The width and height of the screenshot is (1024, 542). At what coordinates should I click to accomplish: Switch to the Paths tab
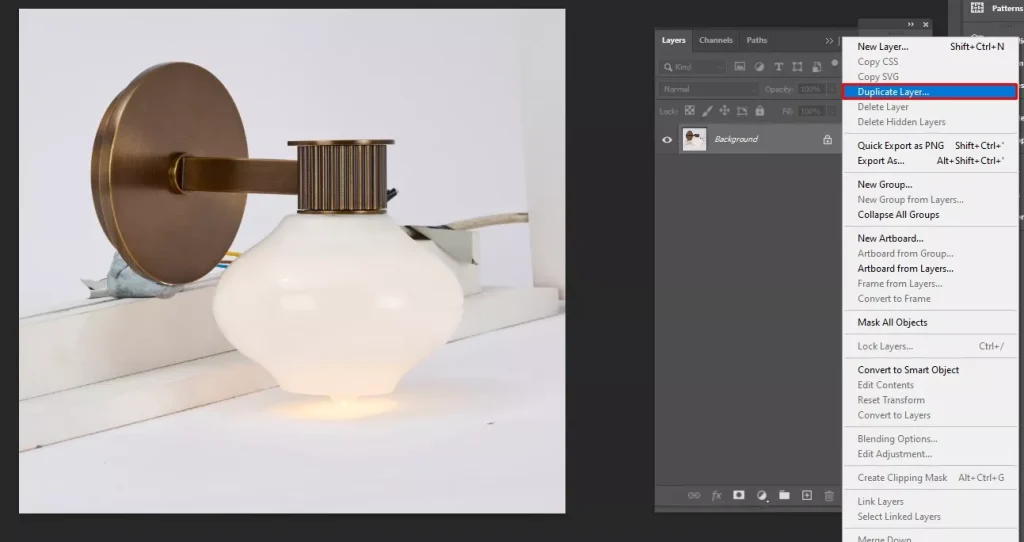(757, 40)
